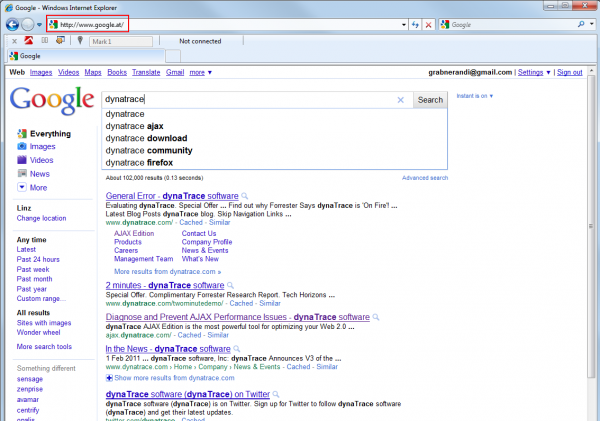Screen dimensions: 600x421
Task: Open 'General Error - dynaTrace software' result
Action: pos(172,196)
